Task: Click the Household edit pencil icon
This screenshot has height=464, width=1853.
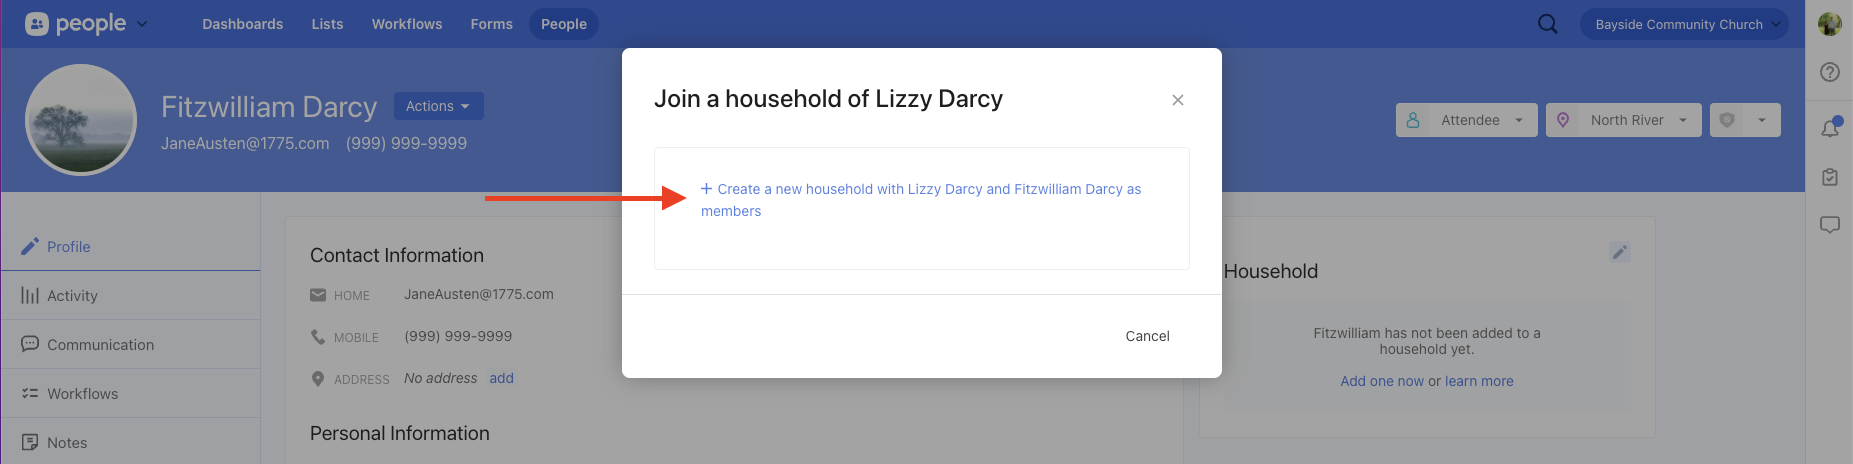Action: (x=1620, y=252)
